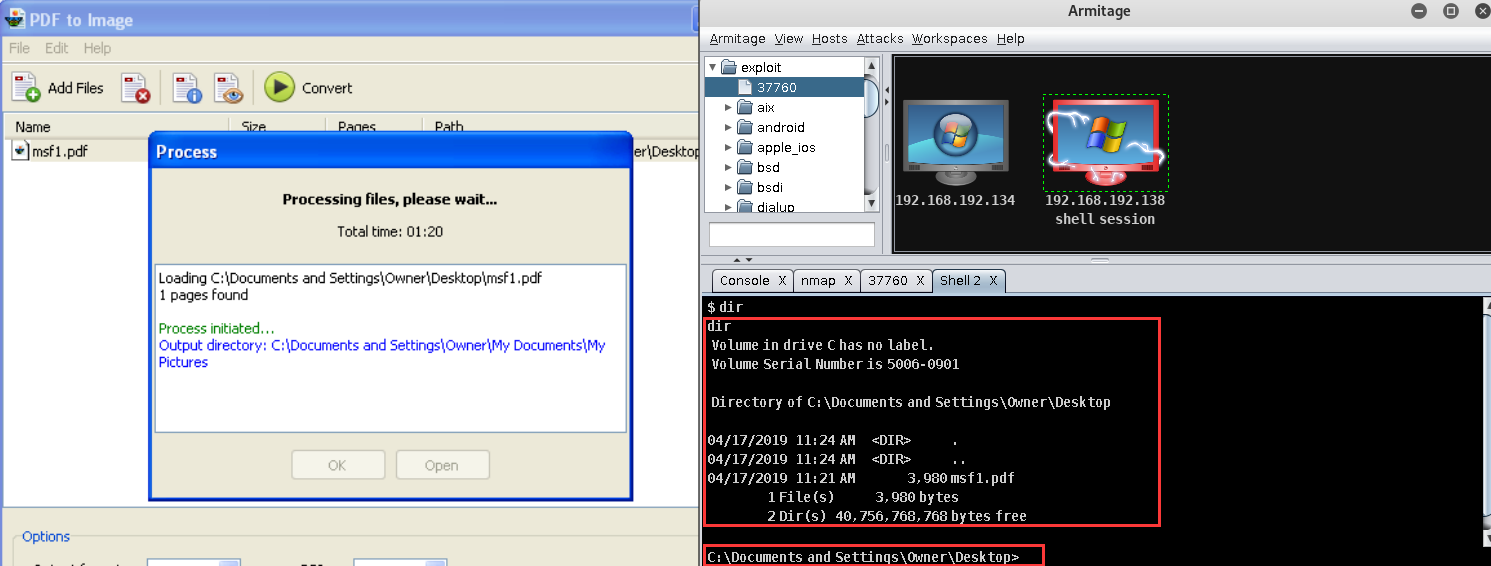Click the module tree scrollbar down arrow

872,204
